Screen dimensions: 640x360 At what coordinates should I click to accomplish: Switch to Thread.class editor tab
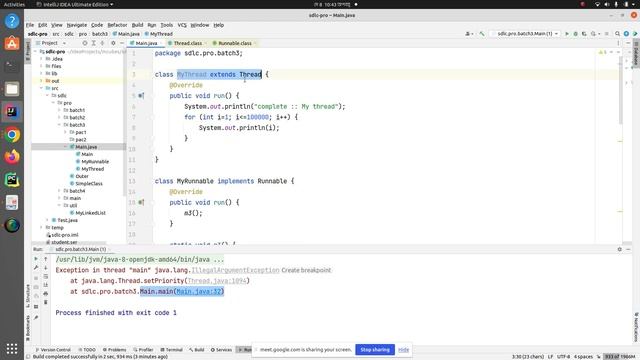pos(187,43)
